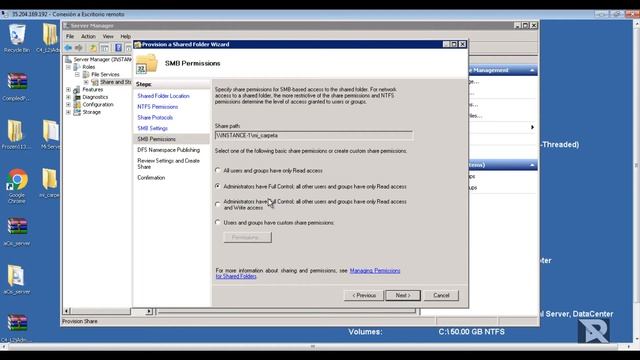
Task: Select All users have only Read access option
Action: pos(218,171)
